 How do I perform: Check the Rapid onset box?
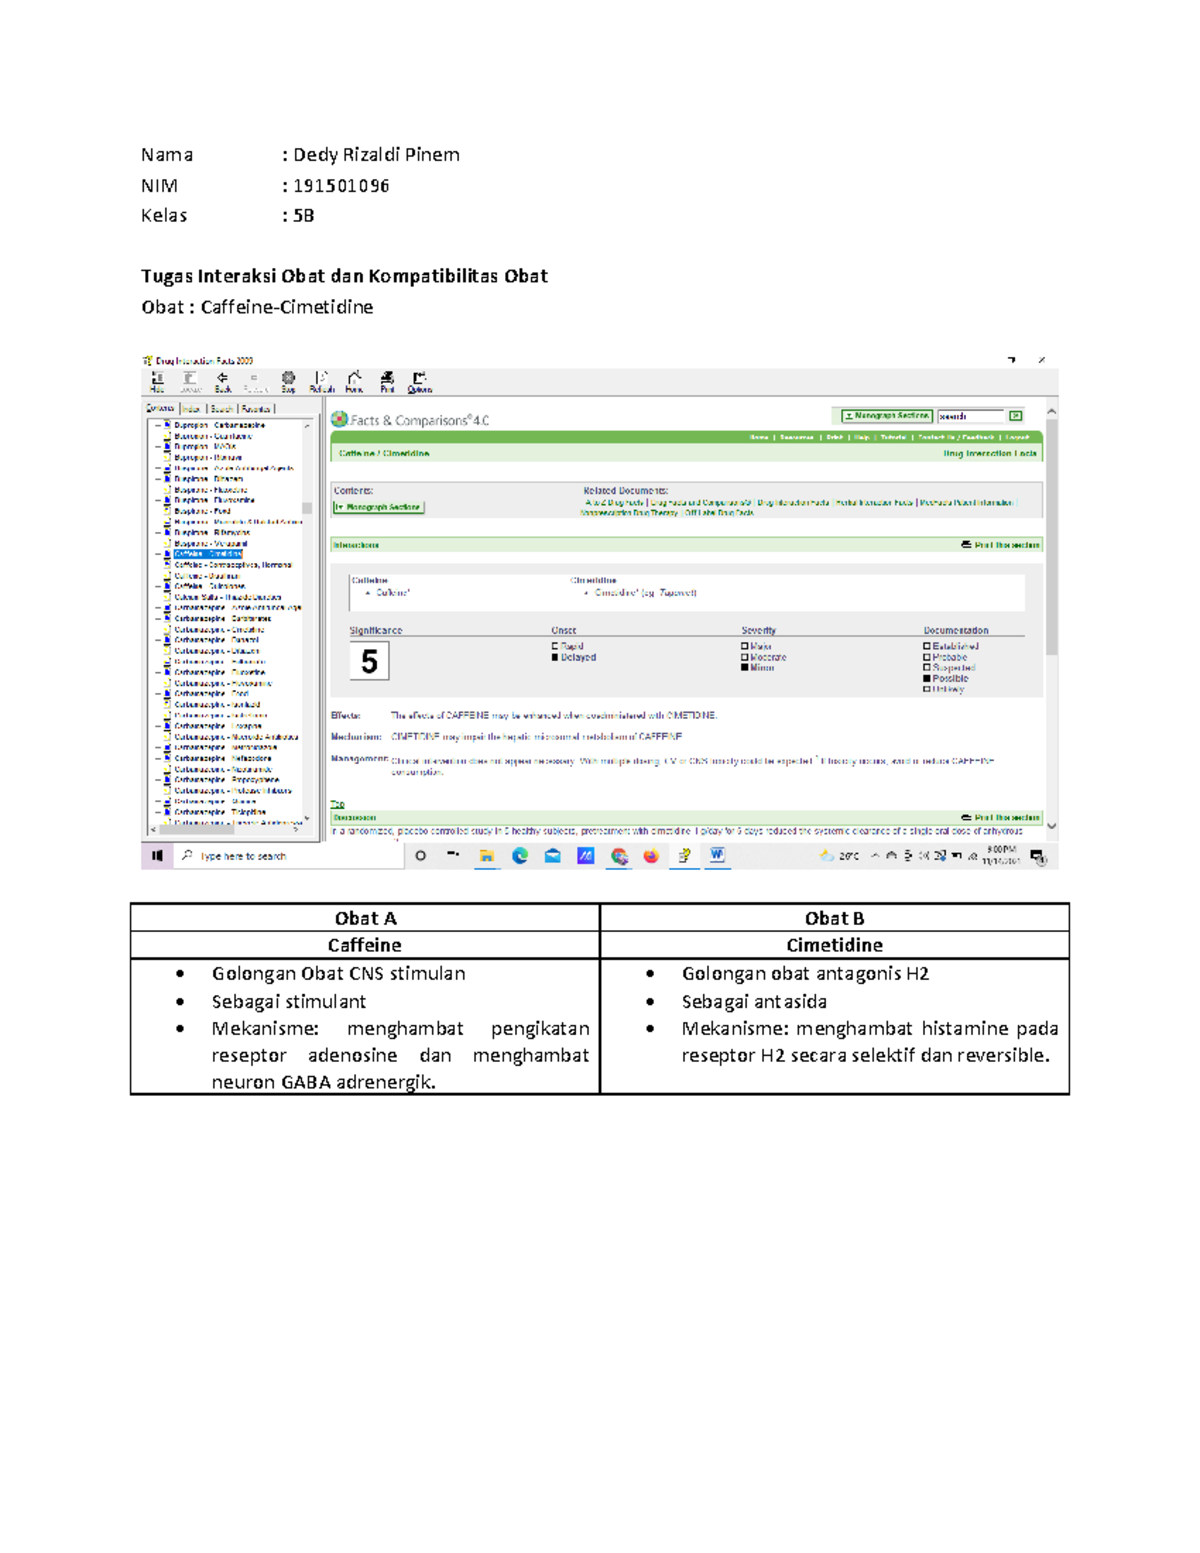pyautogui.click(x=555, y=646)
